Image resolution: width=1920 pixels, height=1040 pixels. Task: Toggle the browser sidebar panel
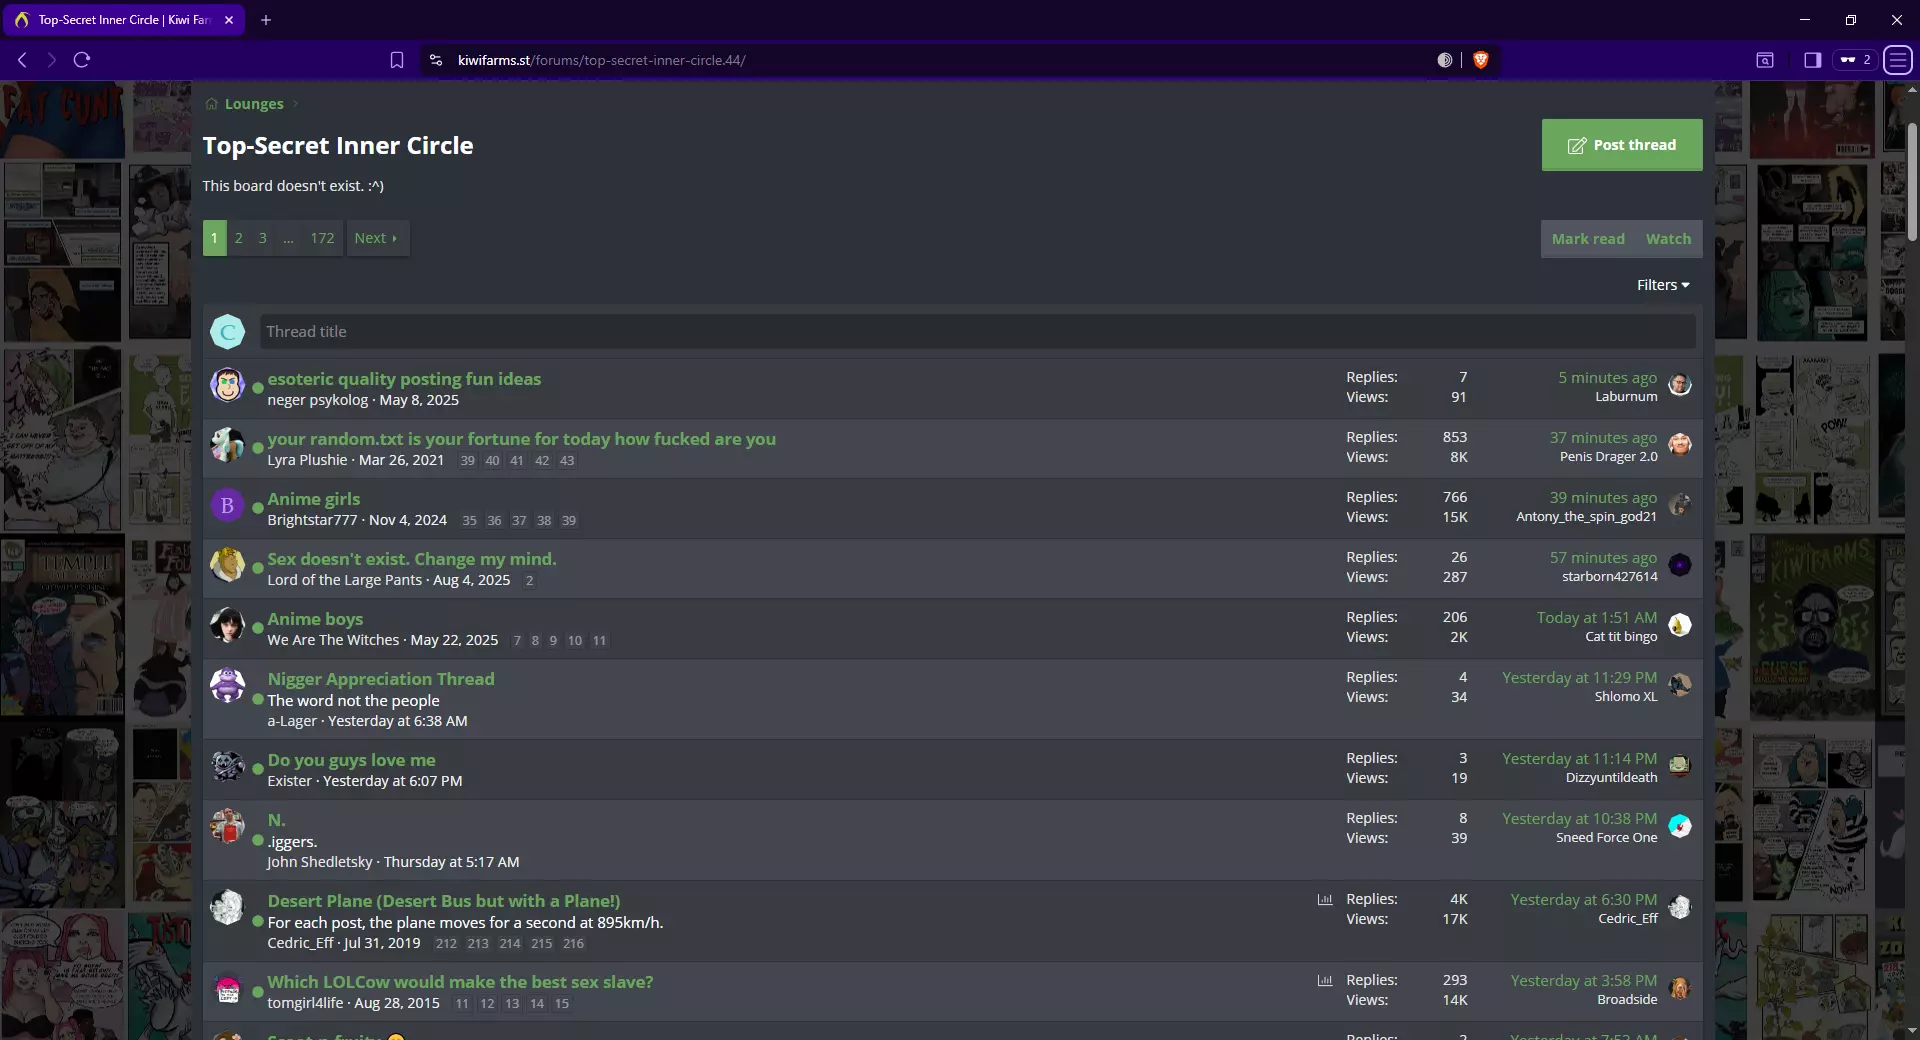tap(1812, 60)
